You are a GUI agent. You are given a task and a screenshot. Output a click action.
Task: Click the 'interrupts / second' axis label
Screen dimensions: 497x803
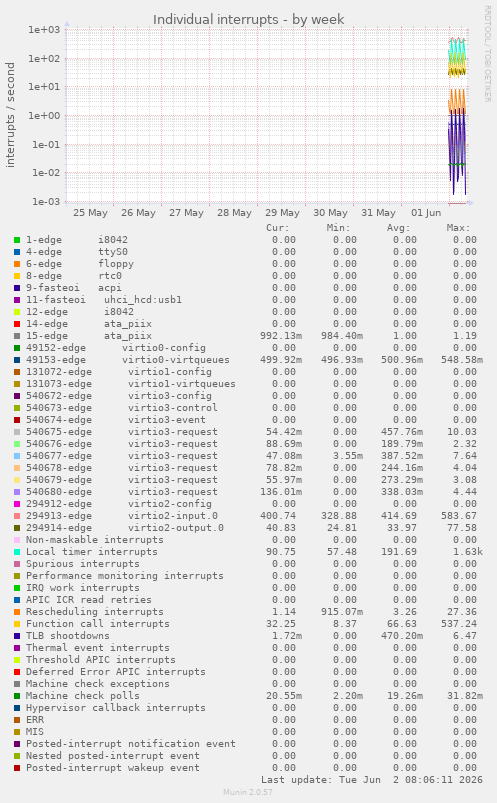[x=10, y=115]
